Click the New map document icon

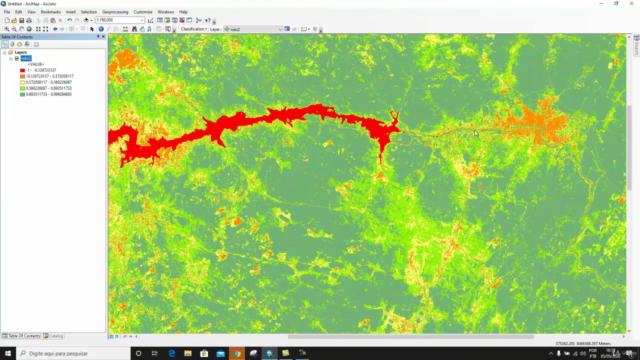coord(7,20)
